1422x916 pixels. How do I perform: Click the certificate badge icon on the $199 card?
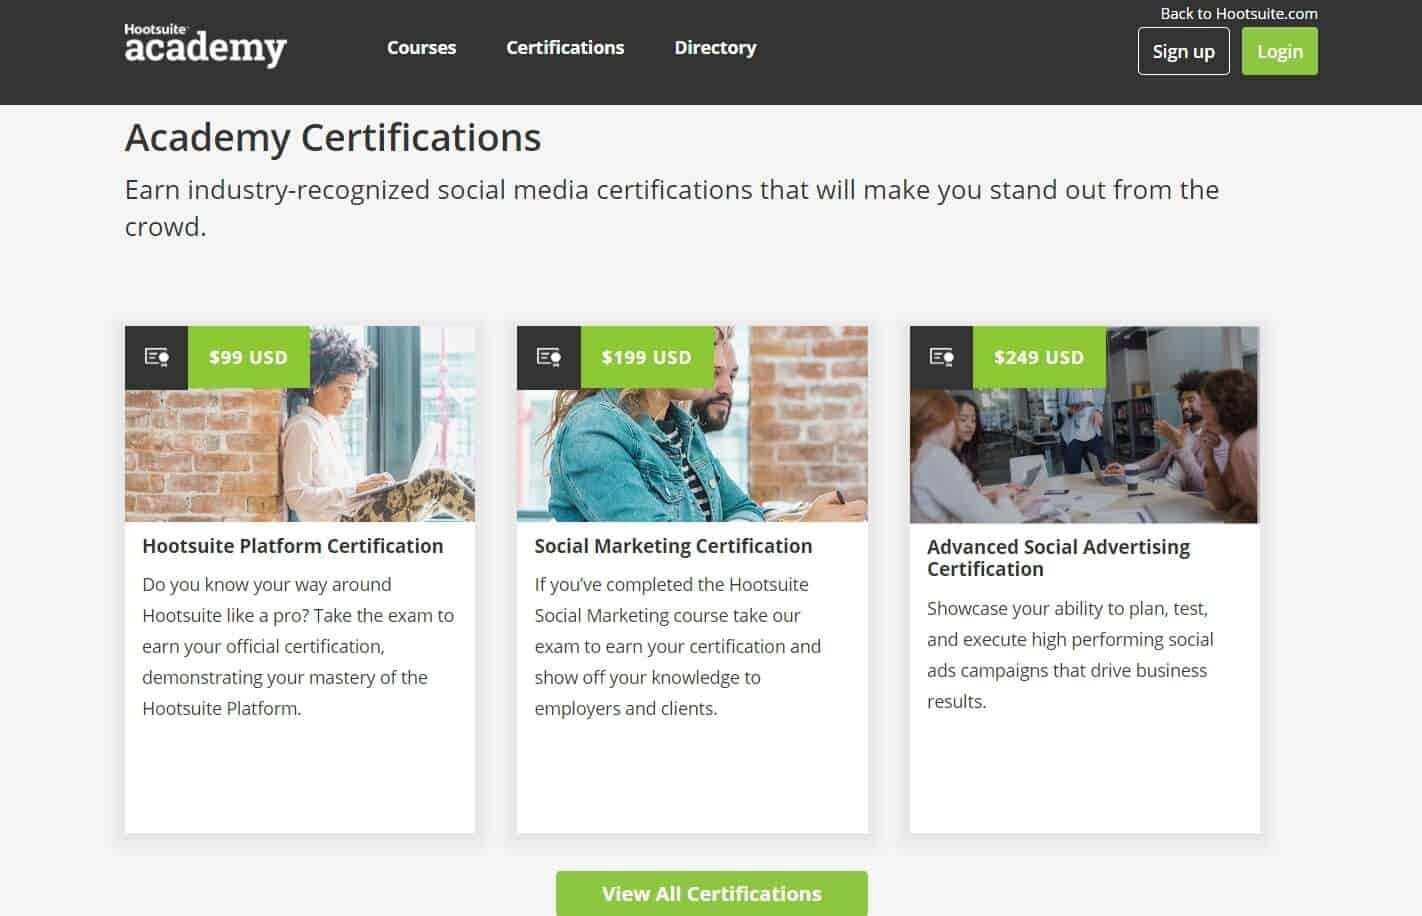tap(548, 357)
